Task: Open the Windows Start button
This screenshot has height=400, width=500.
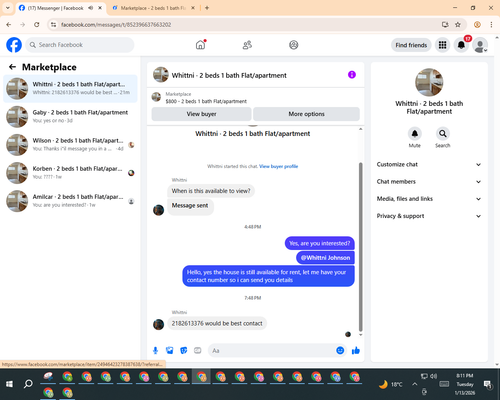Action: click(9, 384)
